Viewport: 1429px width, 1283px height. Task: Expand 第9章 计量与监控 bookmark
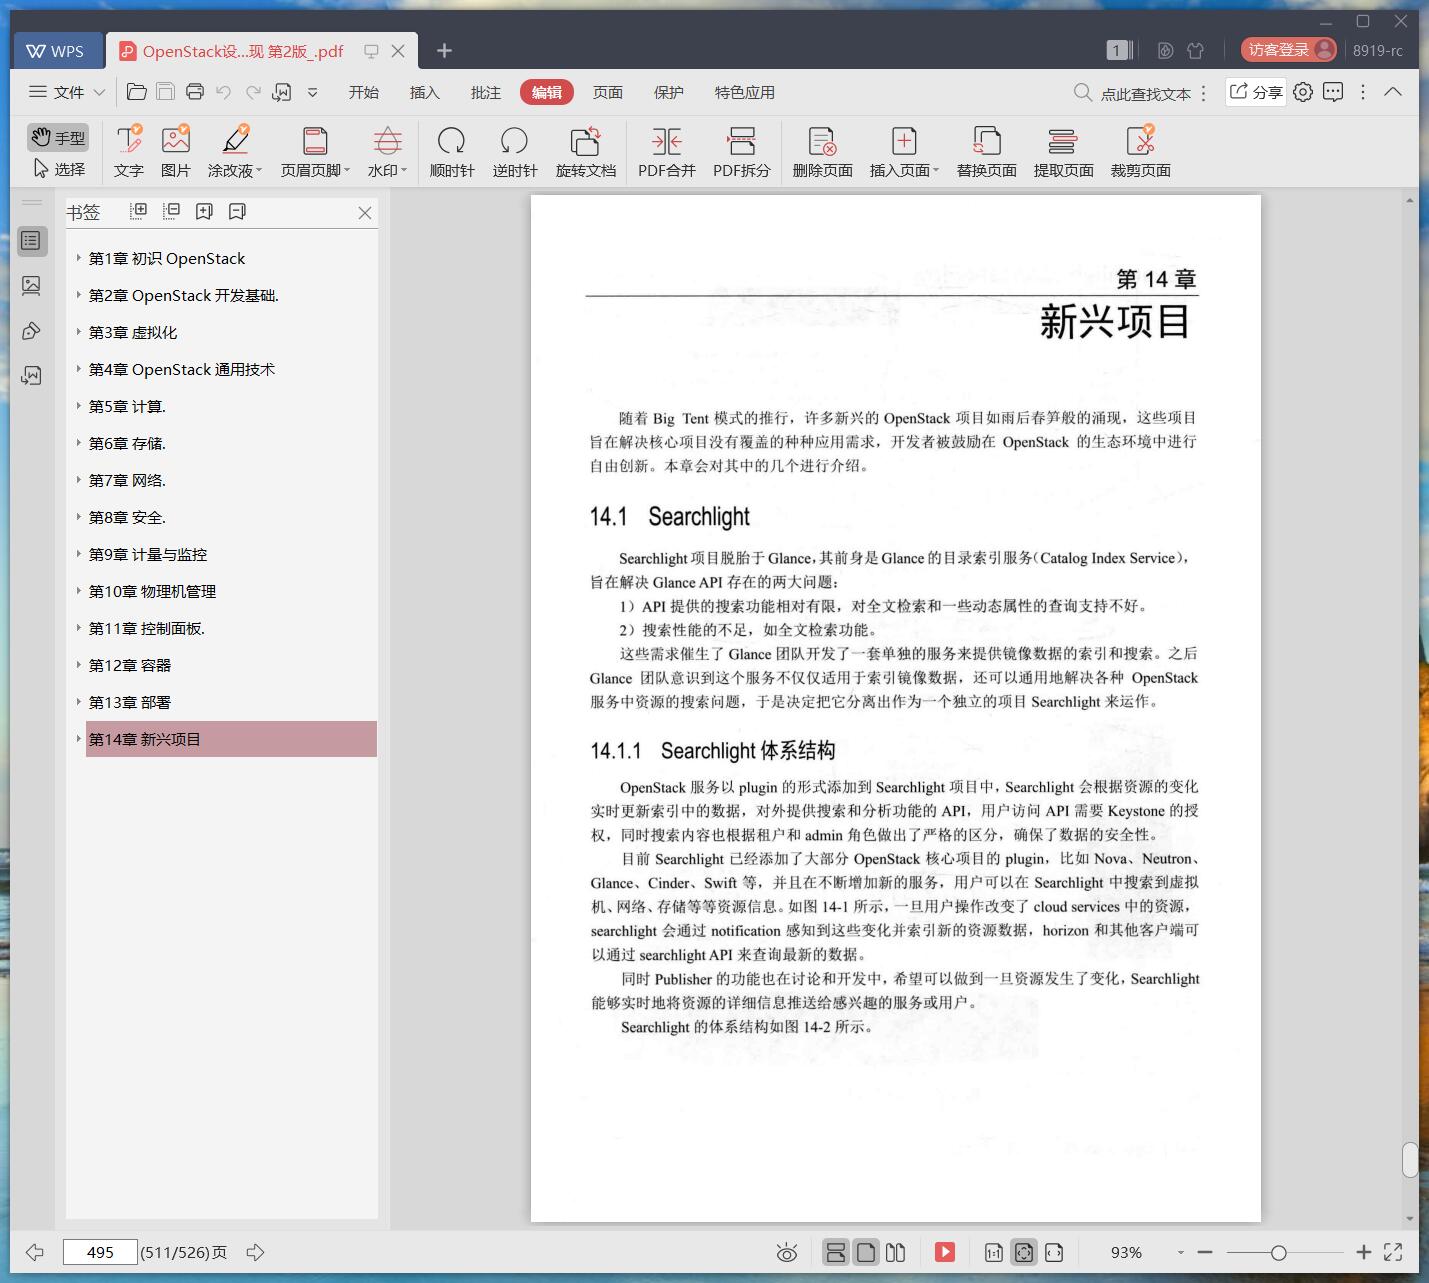(79, 554)
